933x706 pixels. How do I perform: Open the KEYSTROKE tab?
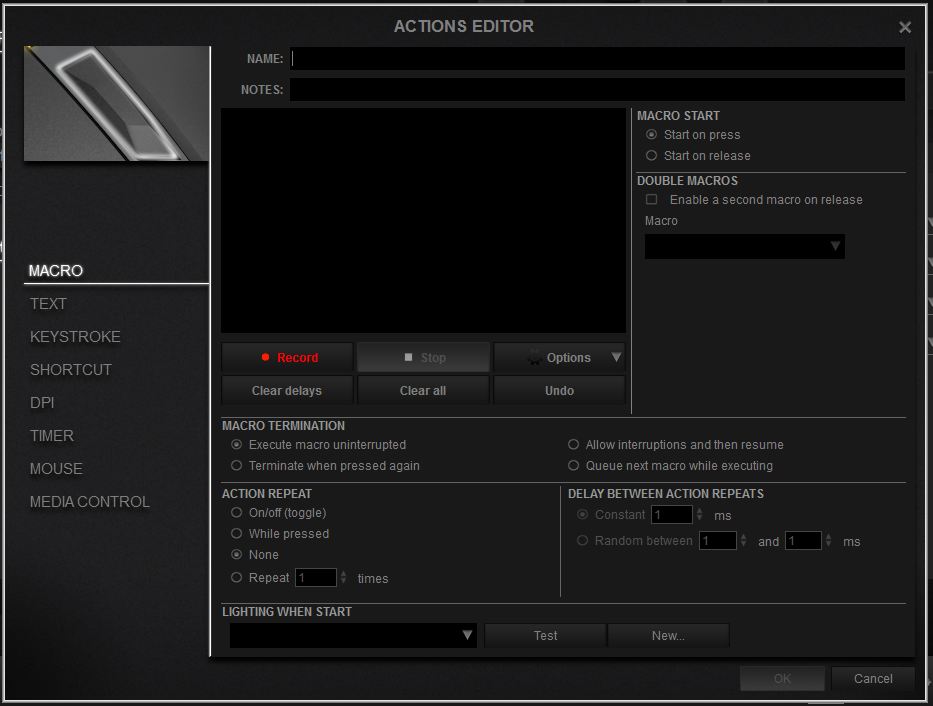(x=75, y=337)
